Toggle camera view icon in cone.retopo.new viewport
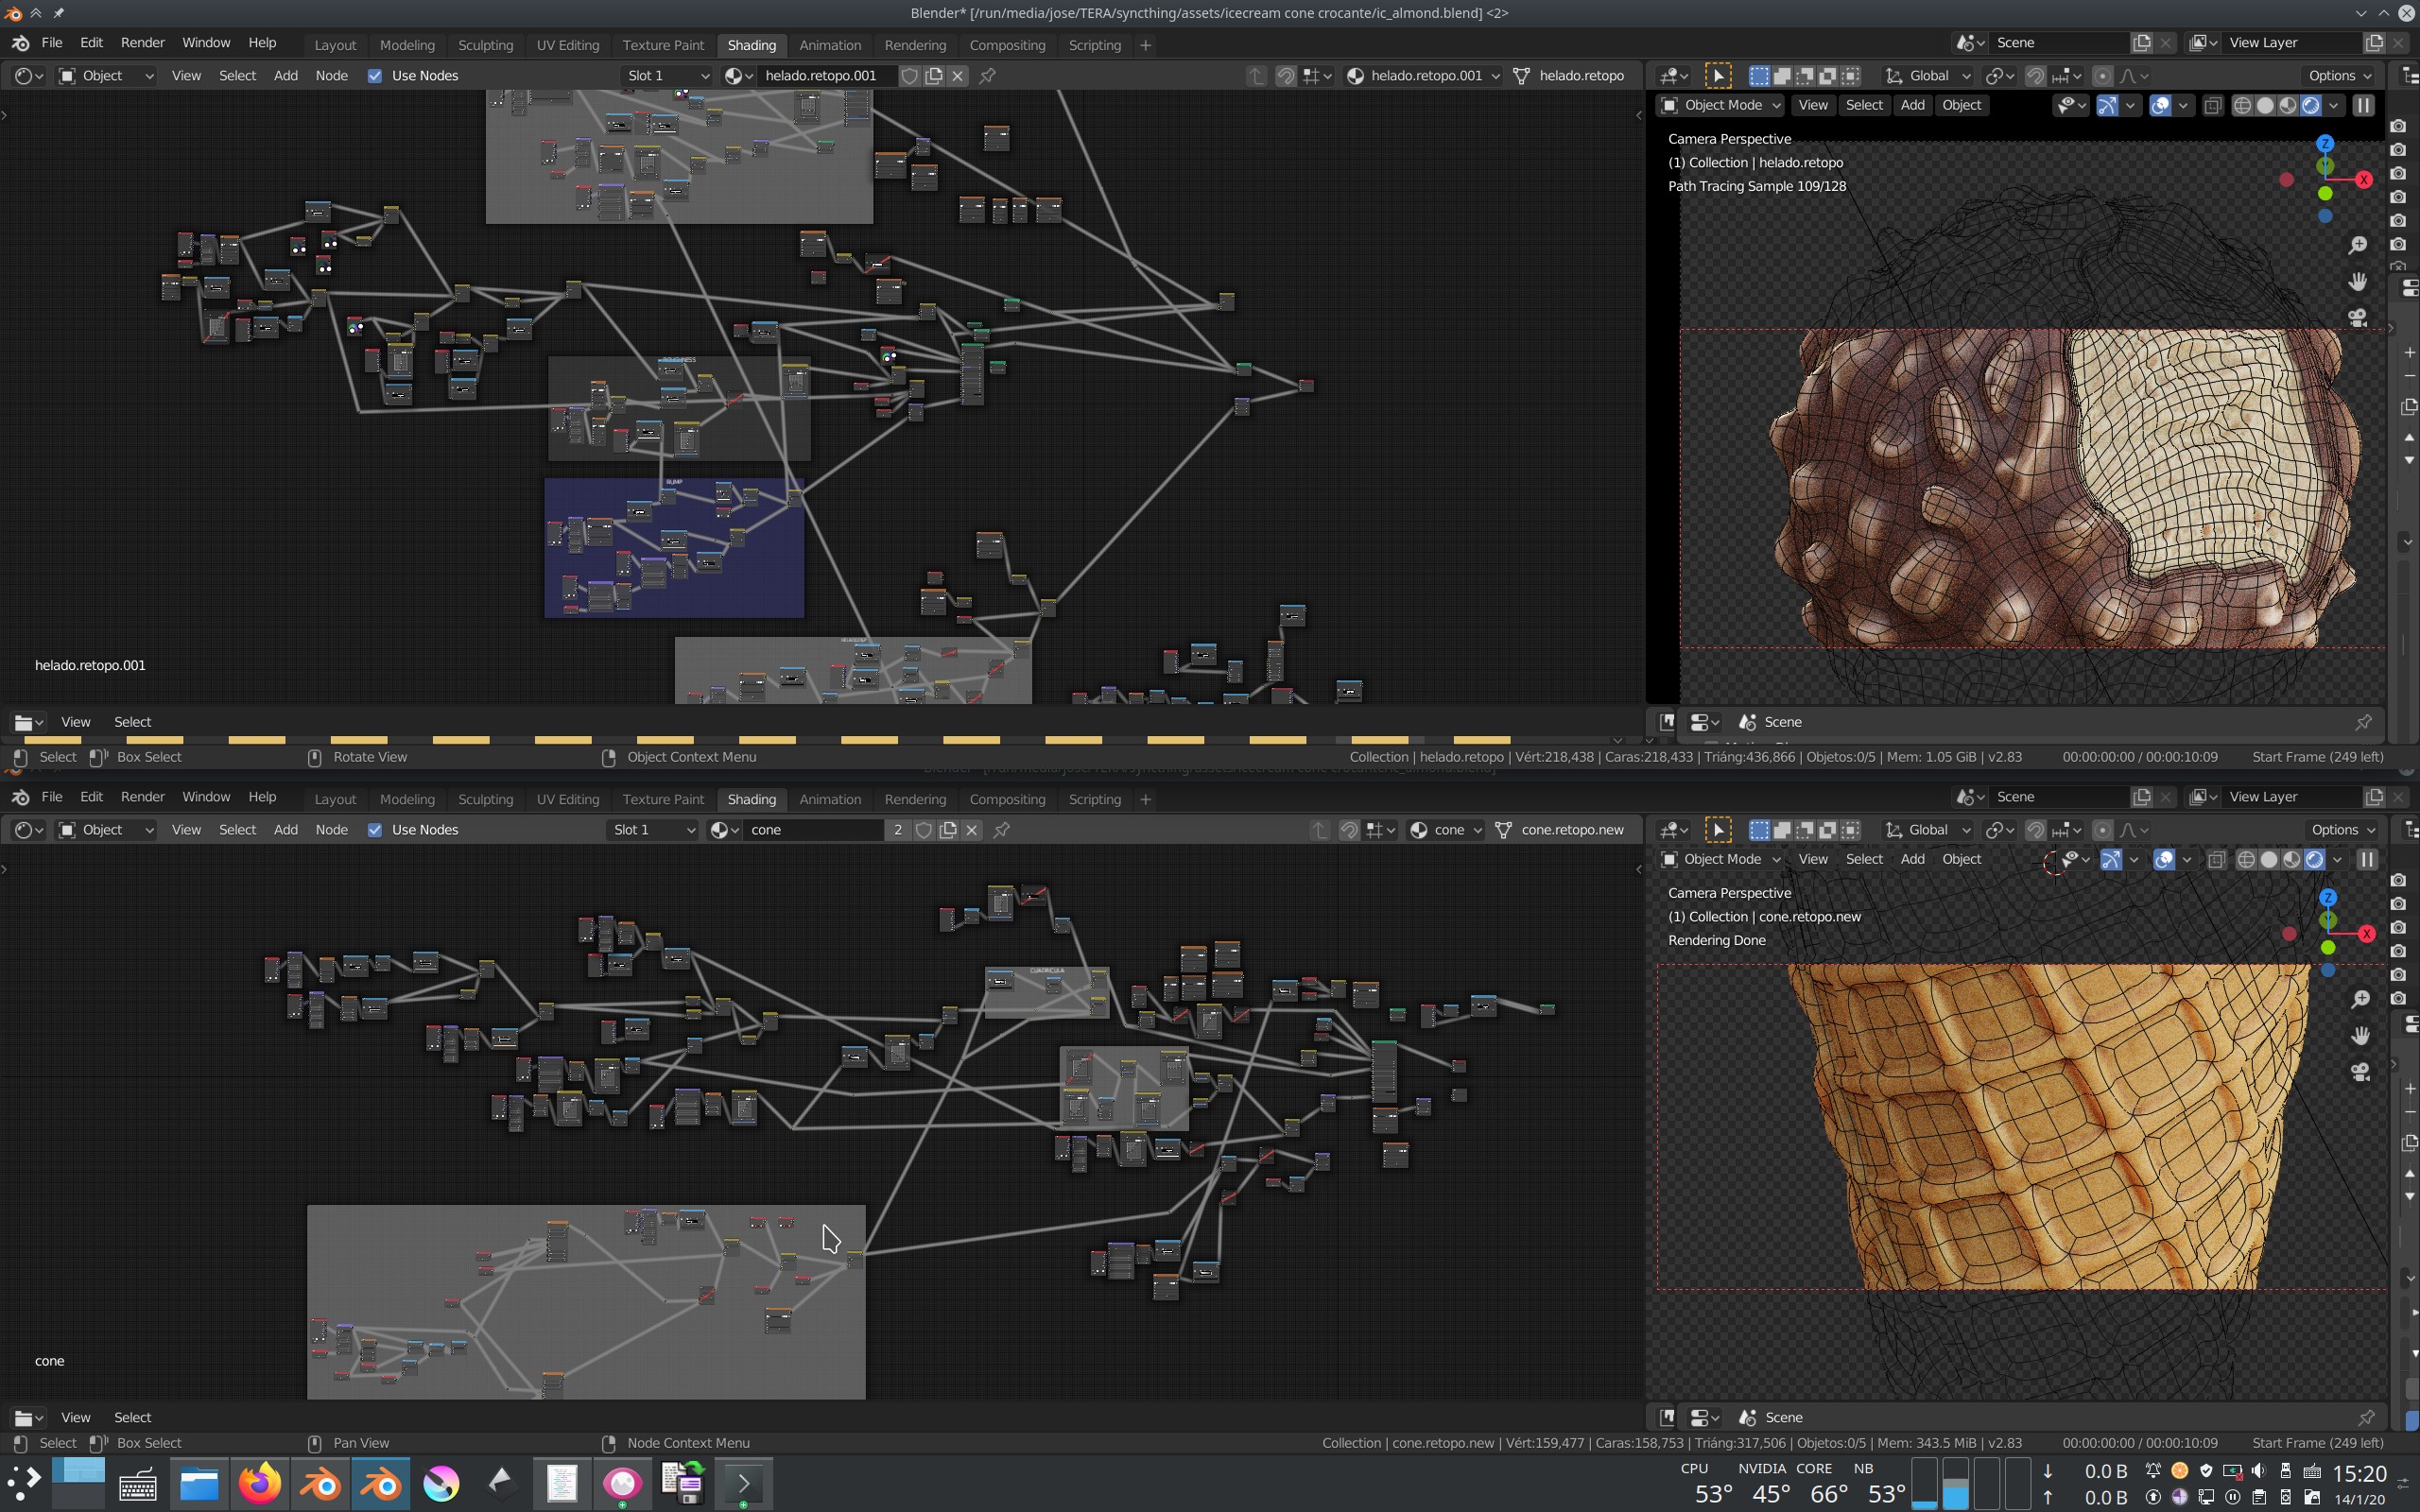 click(x=2360, y=1072)
